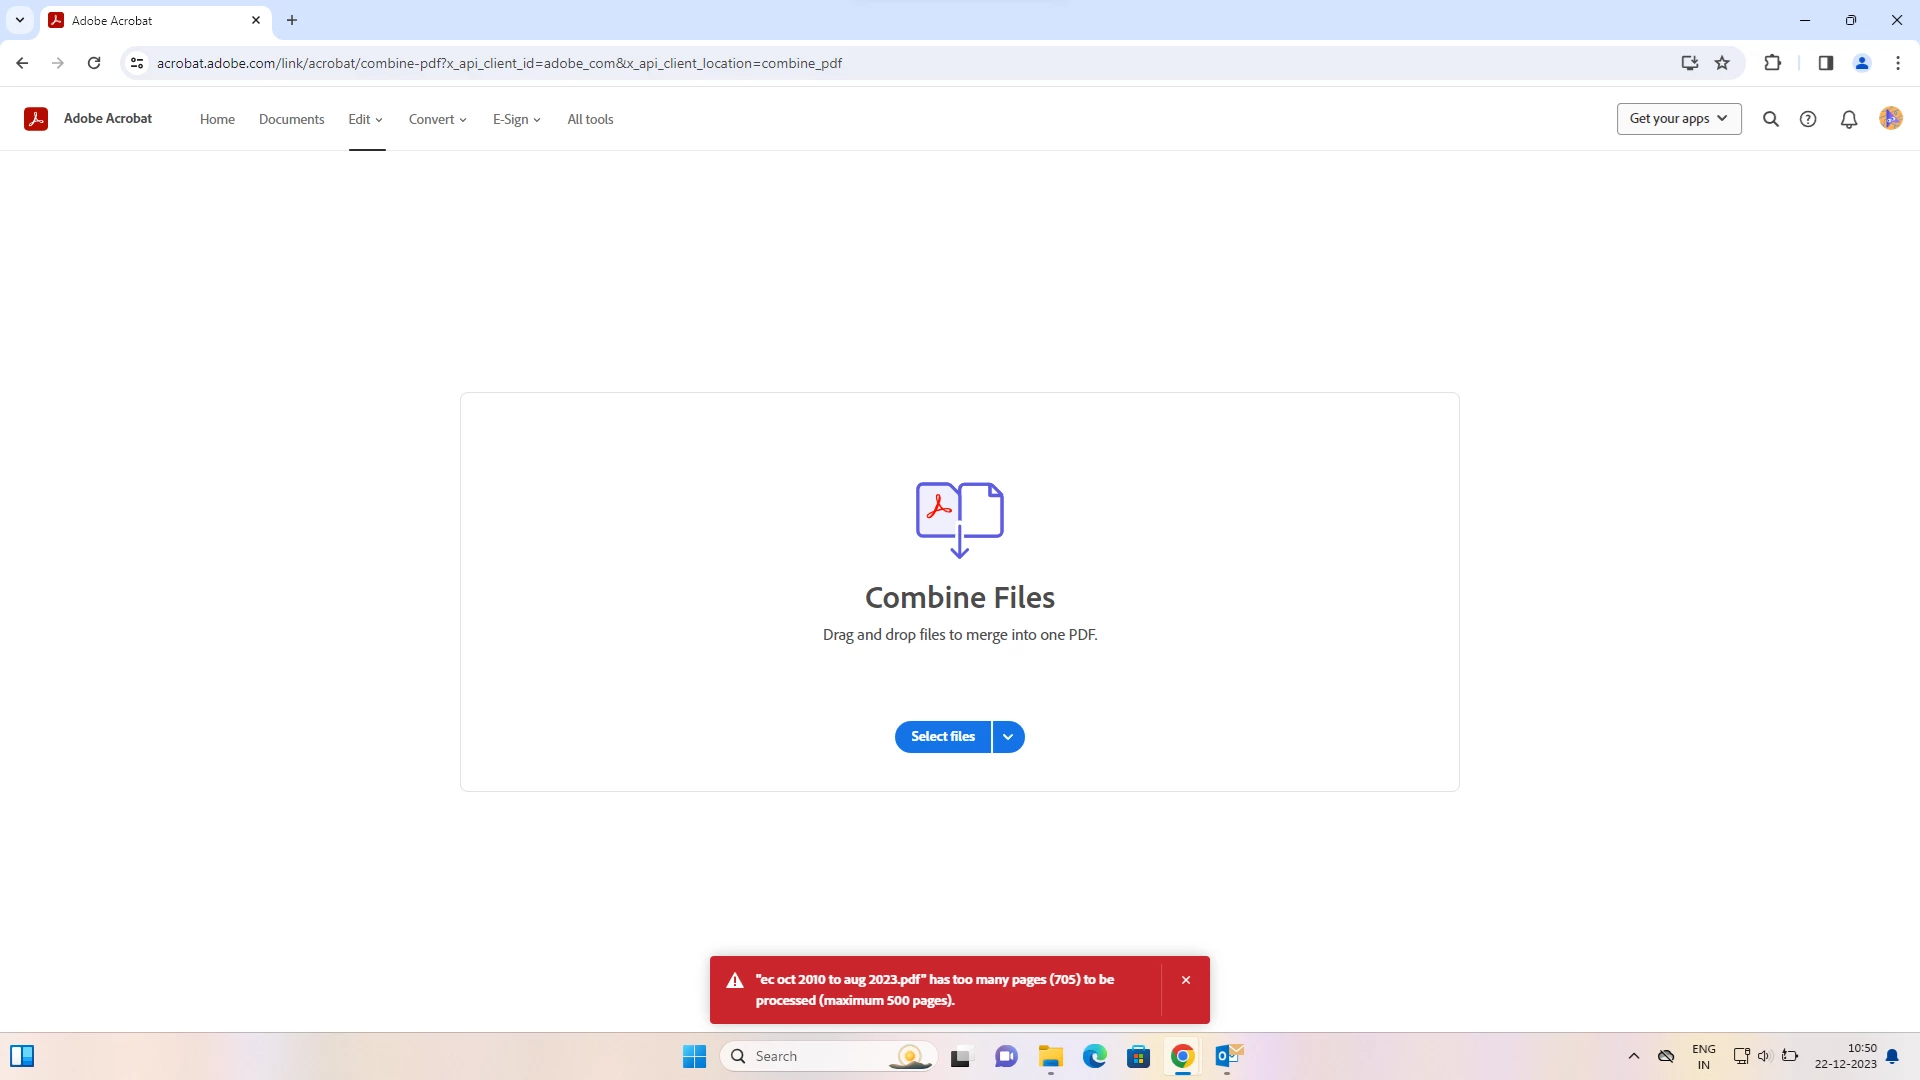Open the Select files arrow dropdown
1920x1080 pixels.
click(1008, 737)
